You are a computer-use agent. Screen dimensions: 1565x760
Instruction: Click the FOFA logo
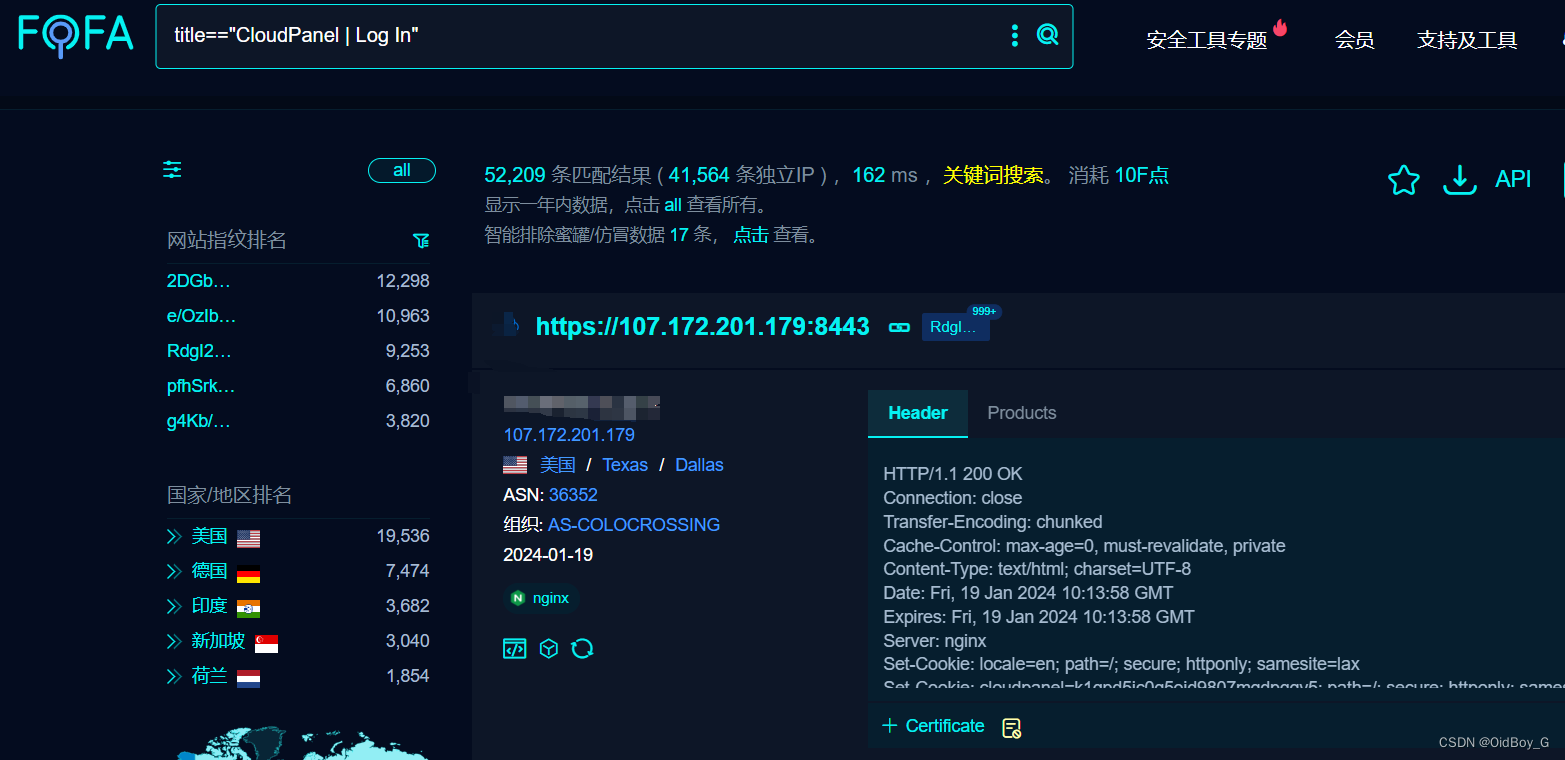76,34
